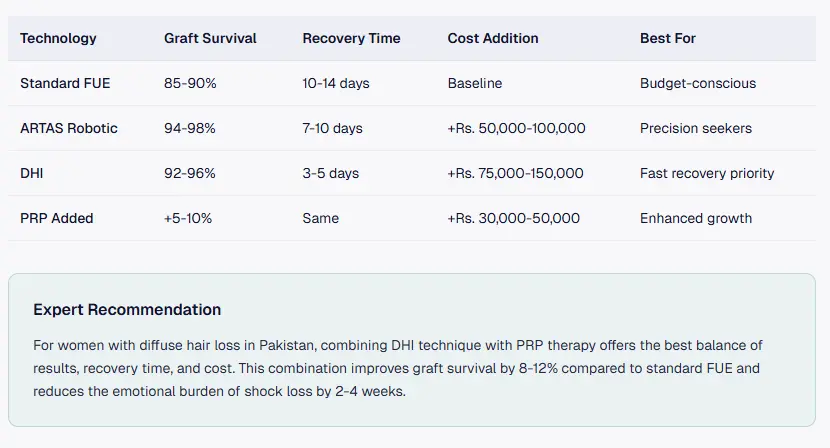Select the Graft Survival column header
Screen dimensions: 830x448
(x=210, y=38)
